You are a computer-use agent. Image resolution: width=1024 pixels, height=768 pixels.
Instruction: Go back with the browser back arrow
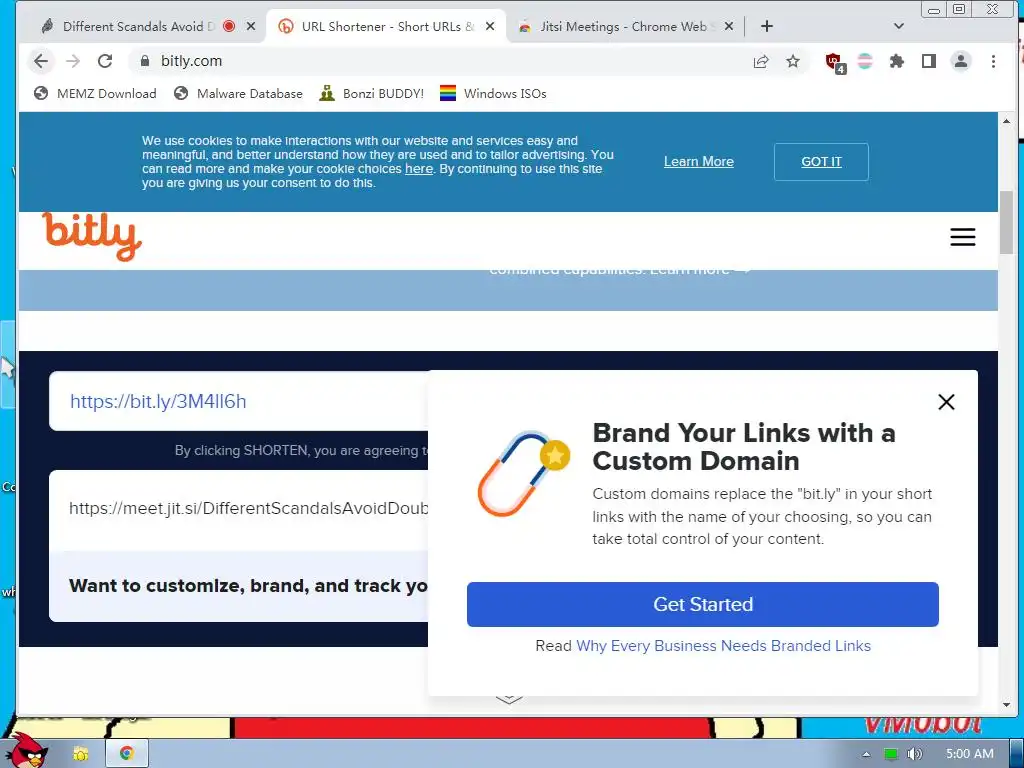pyautogui.click(x=40, y=61)
